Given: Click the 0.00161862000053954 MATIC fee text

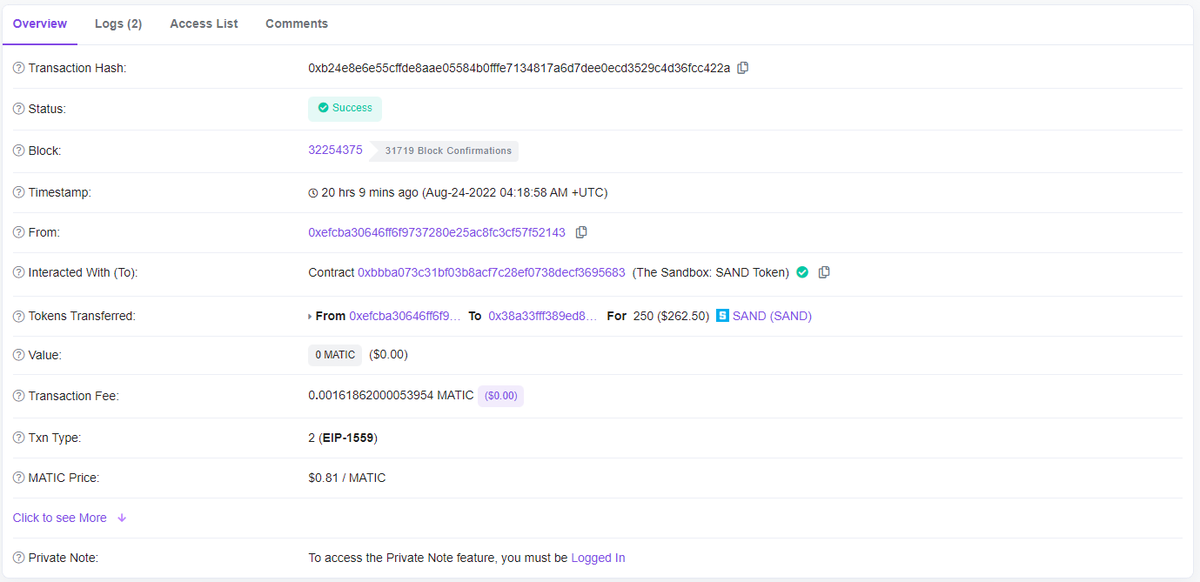Looking at the screenshot, I should coord(391,396).
